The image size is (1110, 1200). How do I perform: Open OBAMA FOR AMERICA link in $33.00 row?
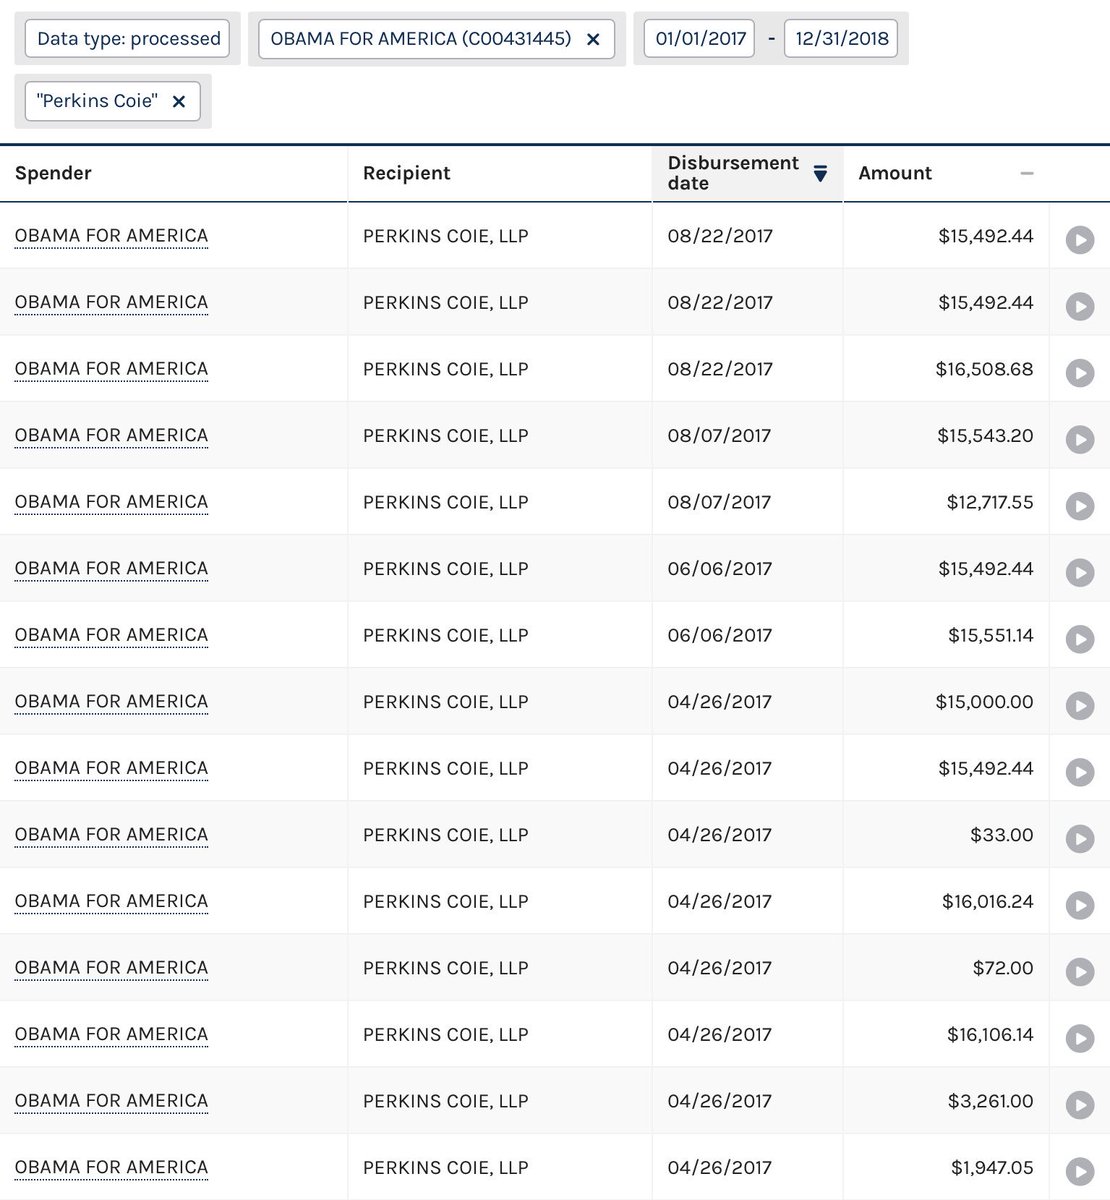(x=112, y=834)
